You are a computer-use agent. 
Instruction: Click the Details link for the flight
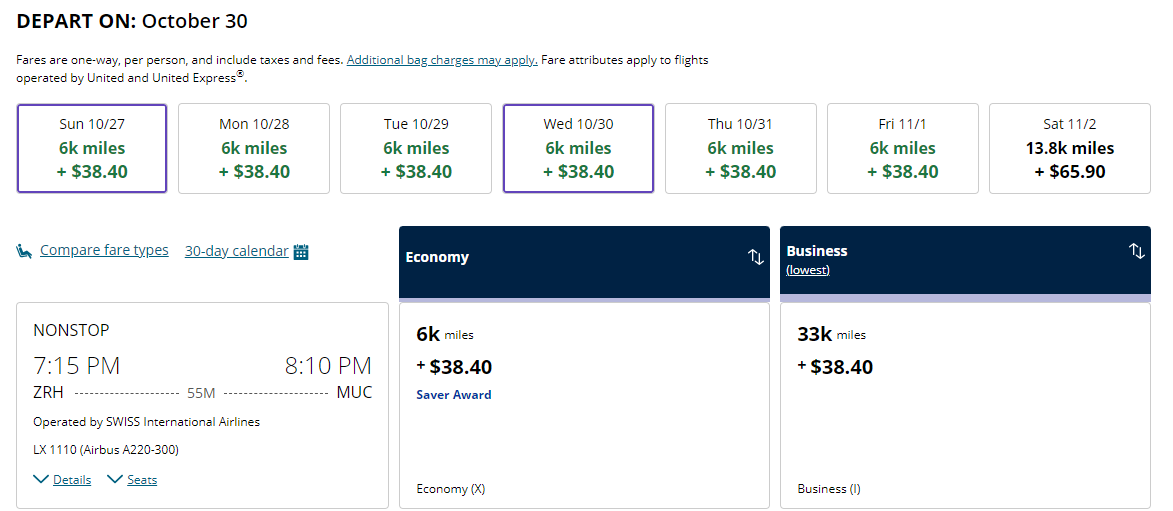(x=72, y=480)
